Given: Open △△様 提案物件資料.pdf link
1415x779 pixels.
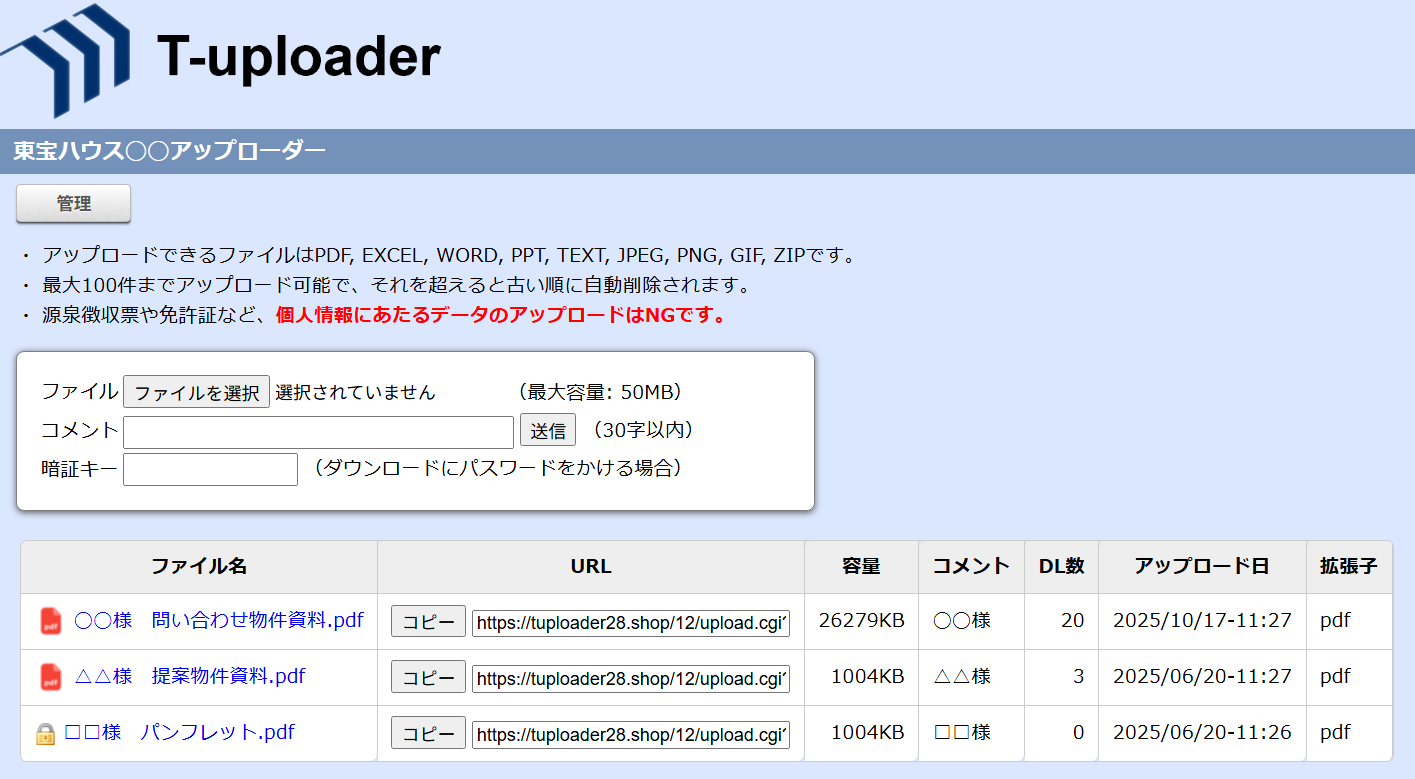Looking at the screenshot, I should coord(190,676).
